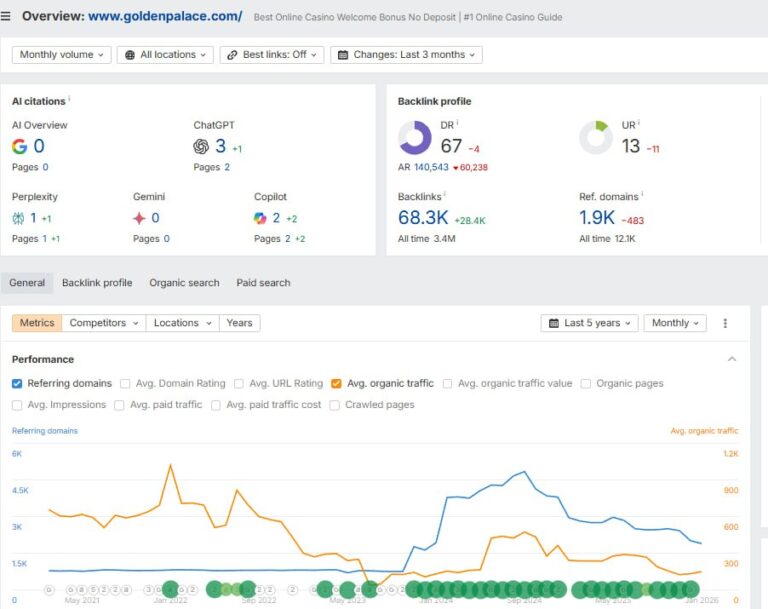Click the DR donut chart icon

(x=414, y=138)
